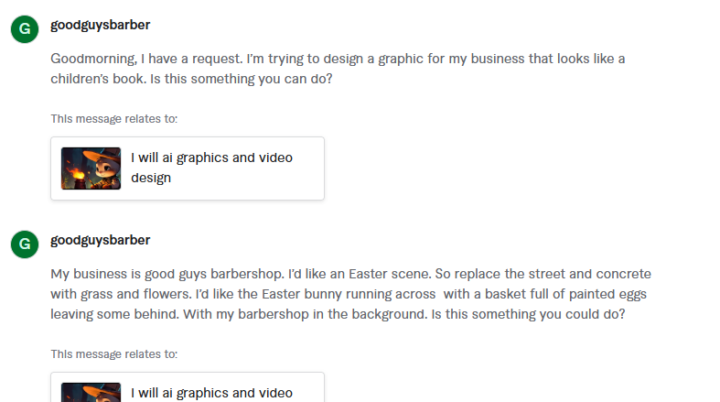
Task: Click the green G avatar on the first message
Action: 25,29
